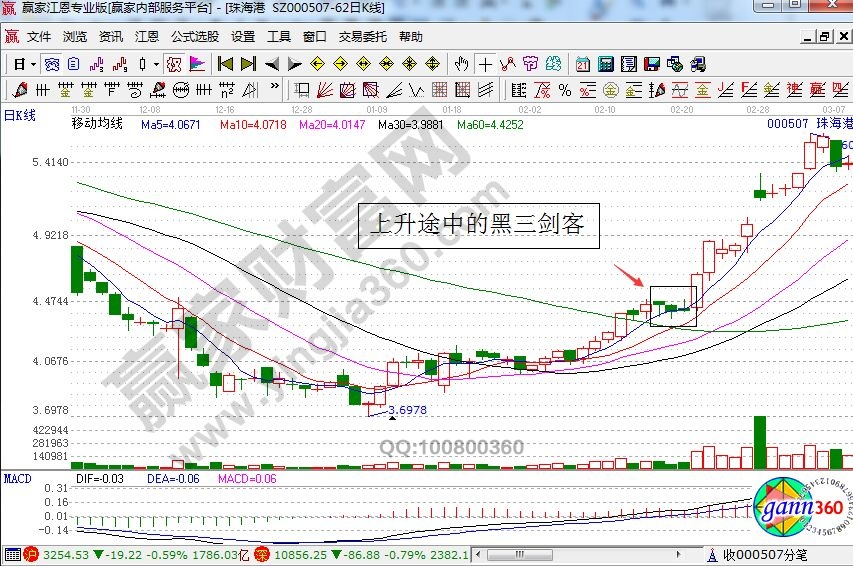Select the hand pan tool

(461, 64)
